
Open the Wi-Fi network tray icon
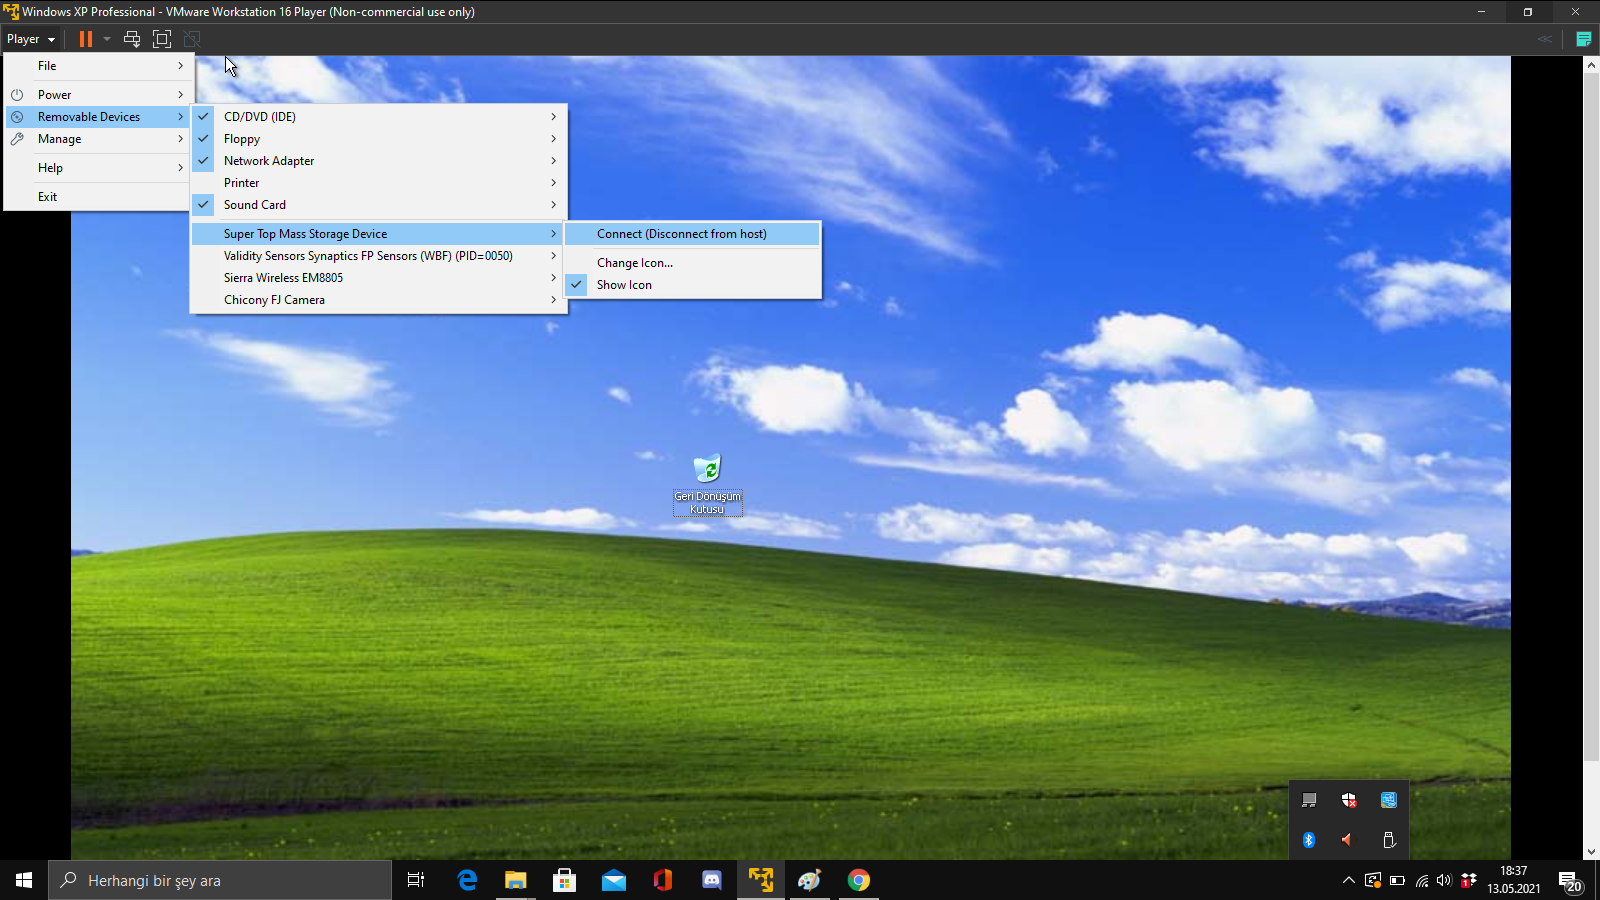(1421, 880)
